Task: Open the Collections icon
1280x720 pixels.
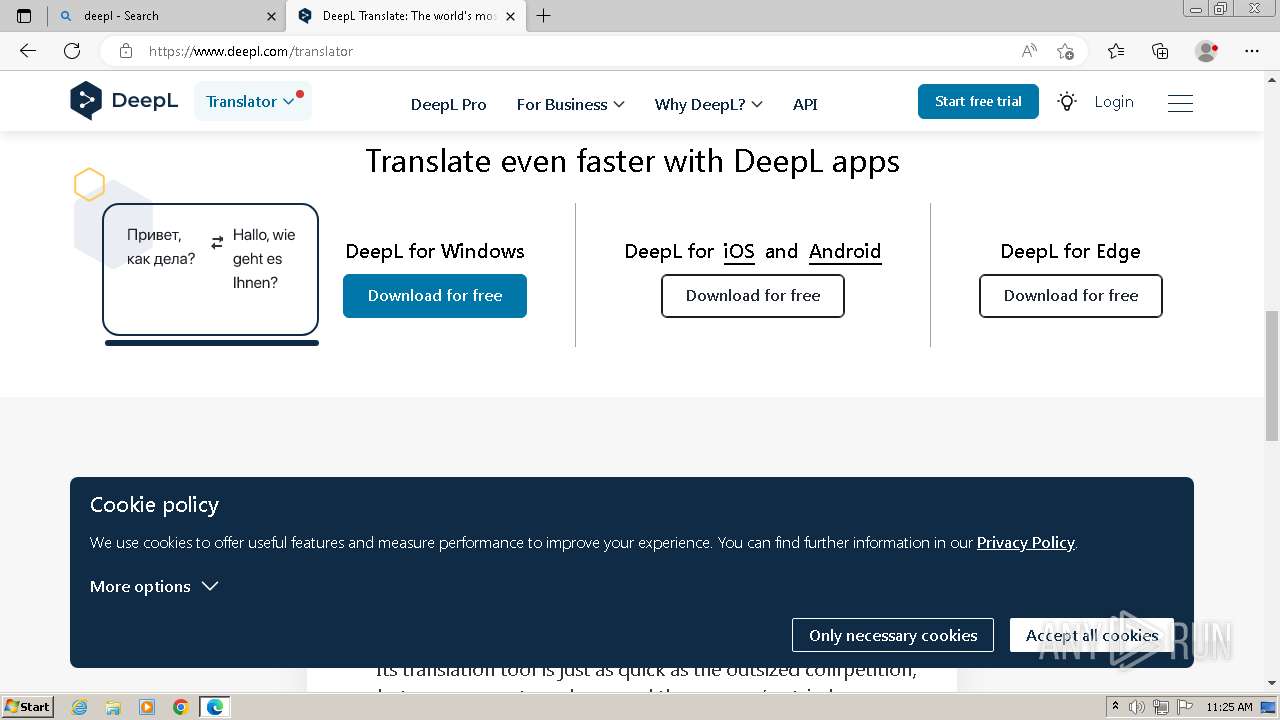Action: pyautogui.click(x=1160, y=51)
